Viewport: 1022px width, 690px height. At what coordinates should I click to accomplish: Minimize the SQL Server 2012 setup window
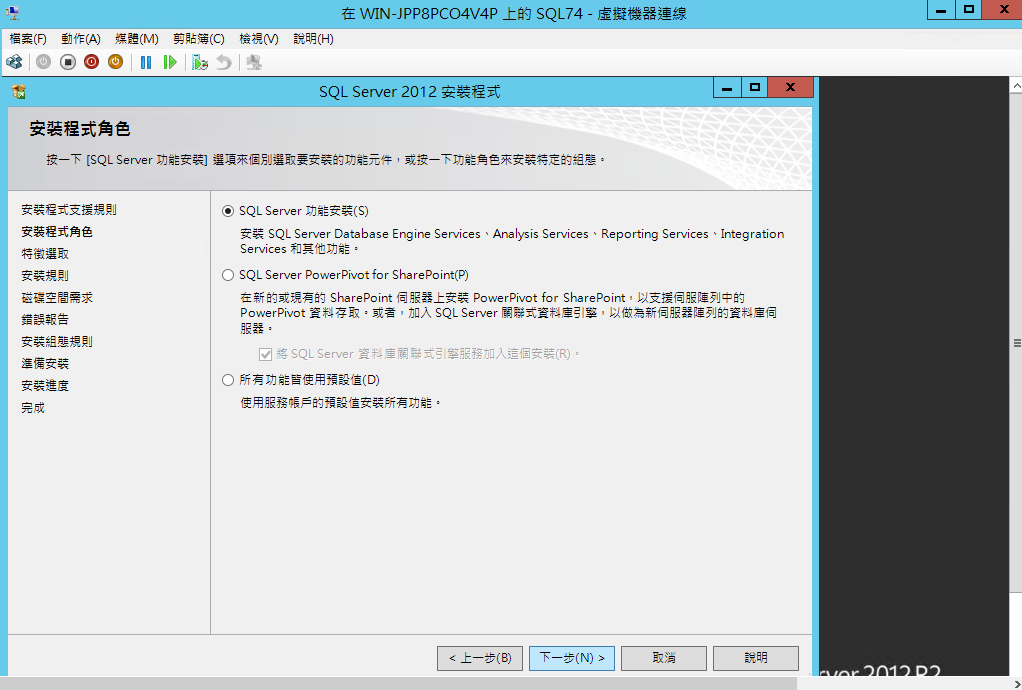tap(727, 87)
